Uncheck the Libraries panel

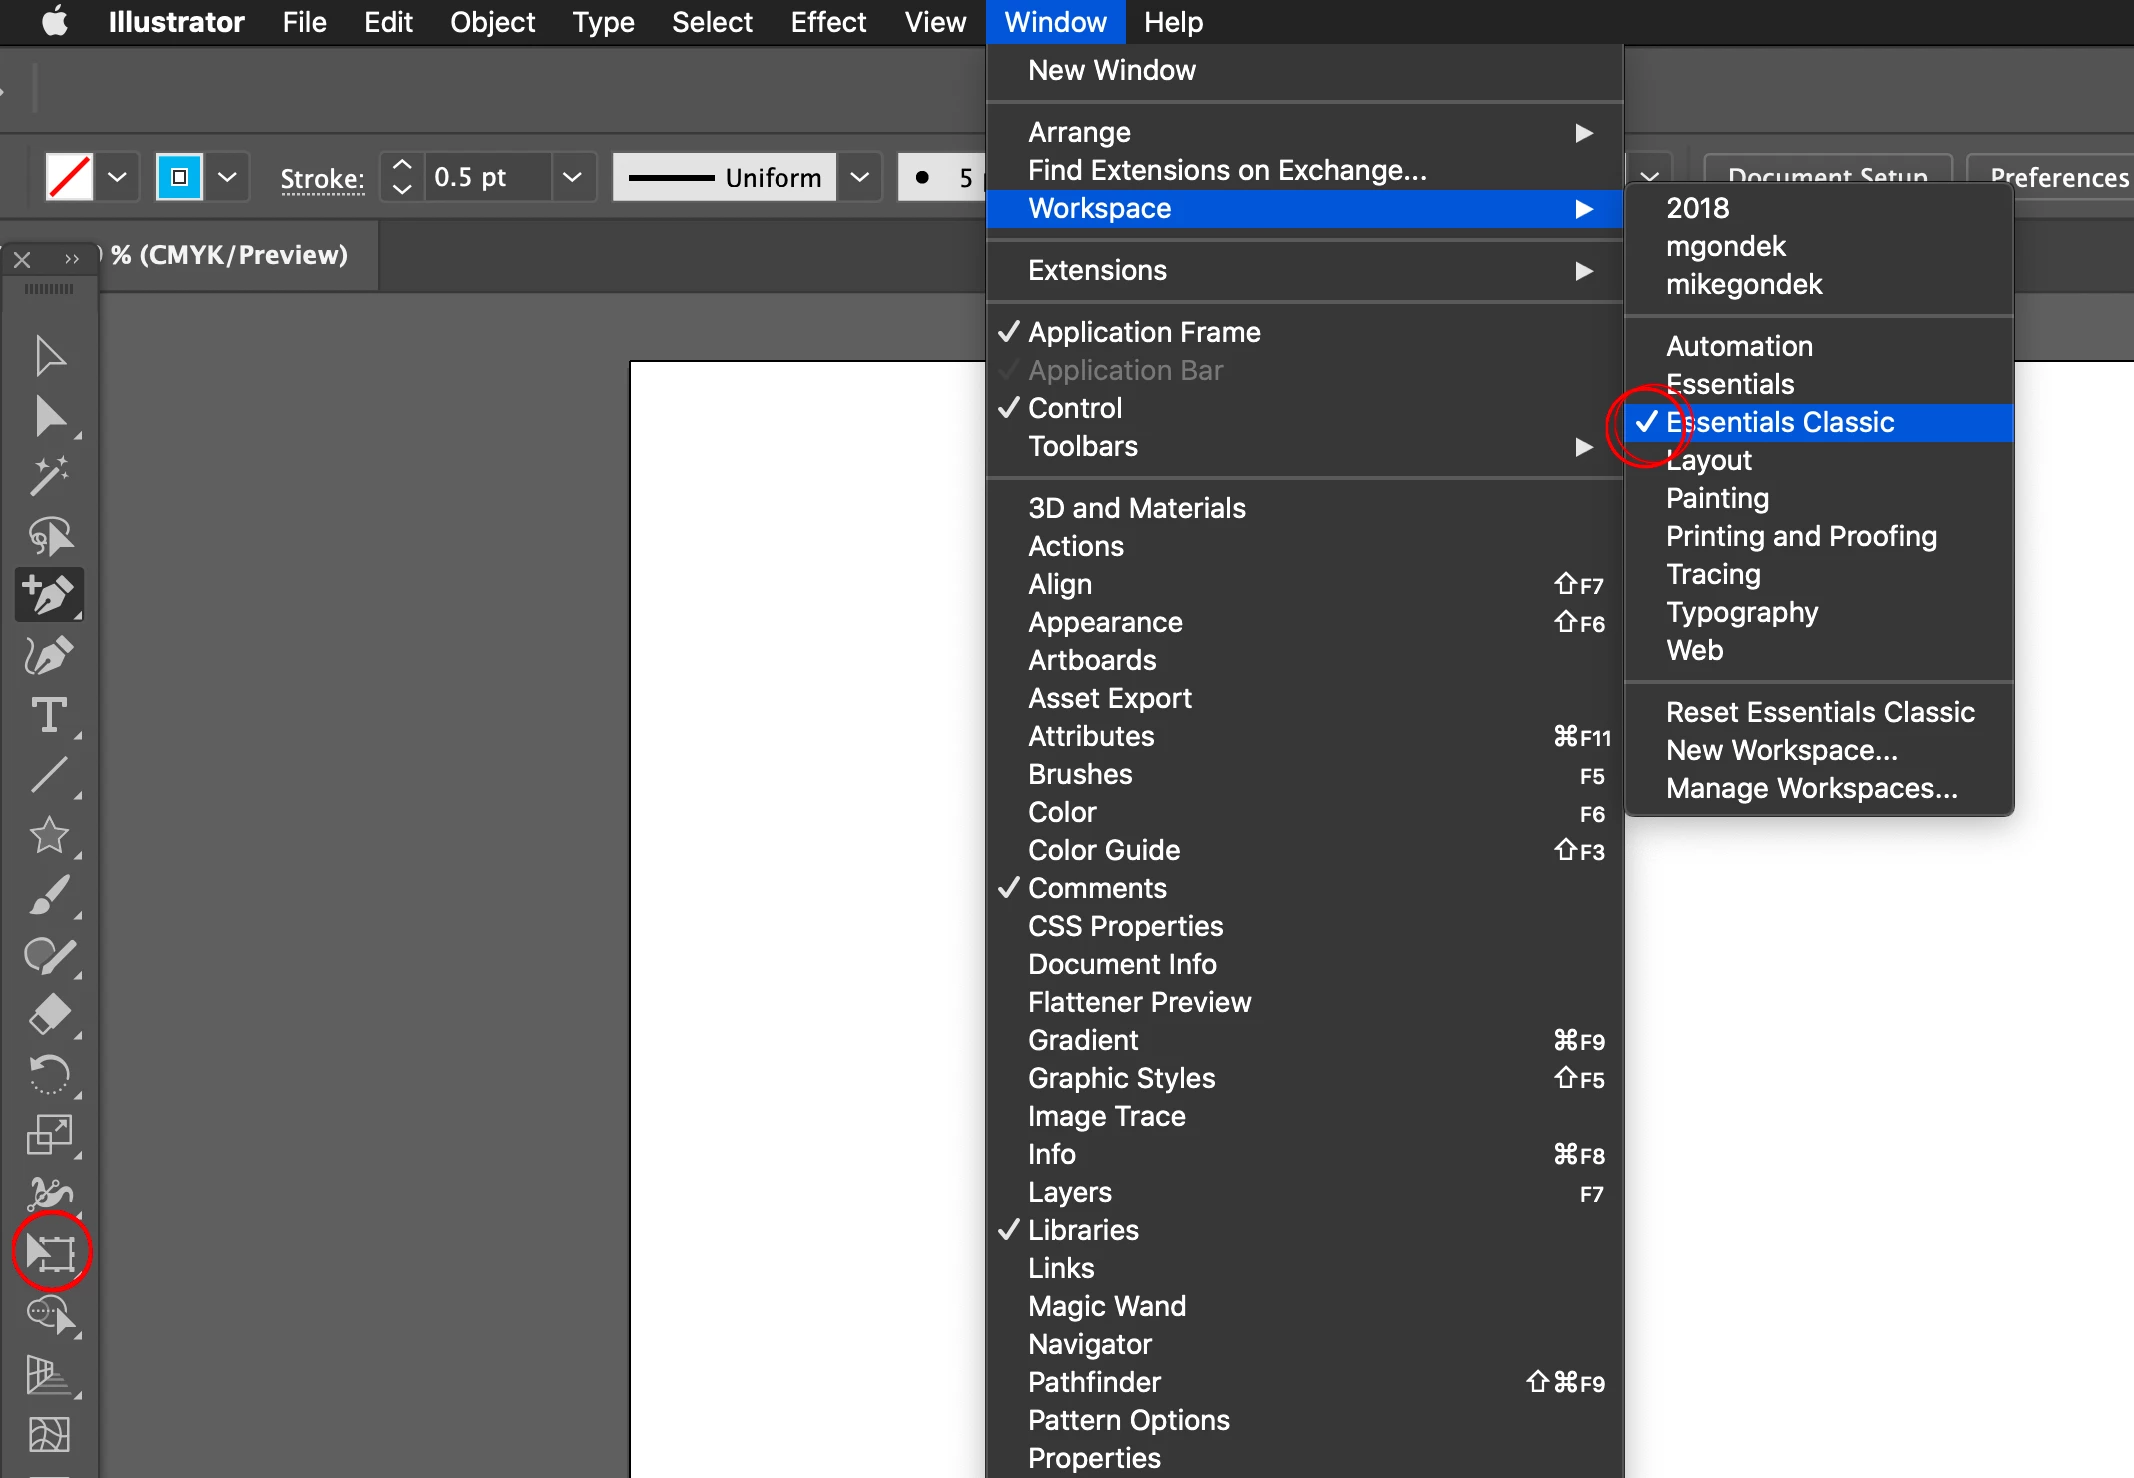pos(1083,1230)
